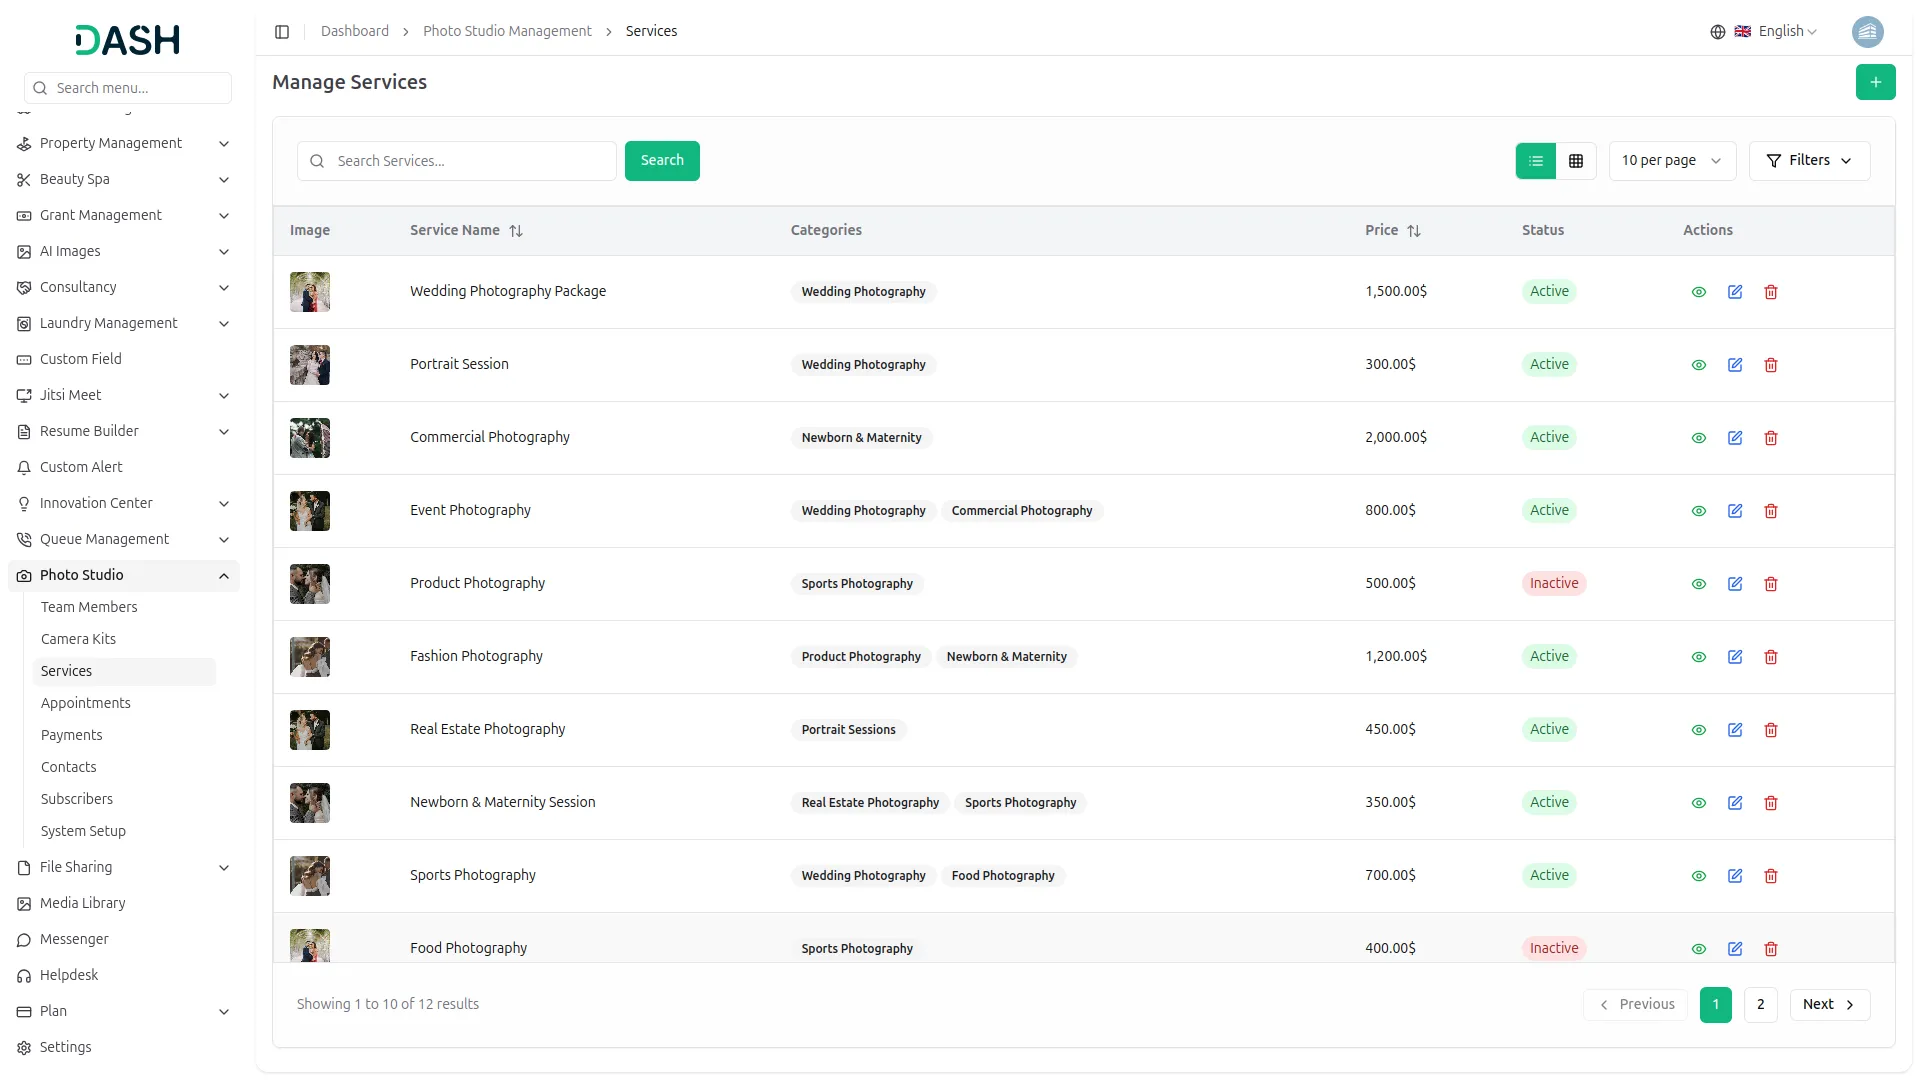Image resolution: width=1920 pixels, height=1080 pixels.
Task: Click the delete icon for Food Photography
Action: 1771,949
